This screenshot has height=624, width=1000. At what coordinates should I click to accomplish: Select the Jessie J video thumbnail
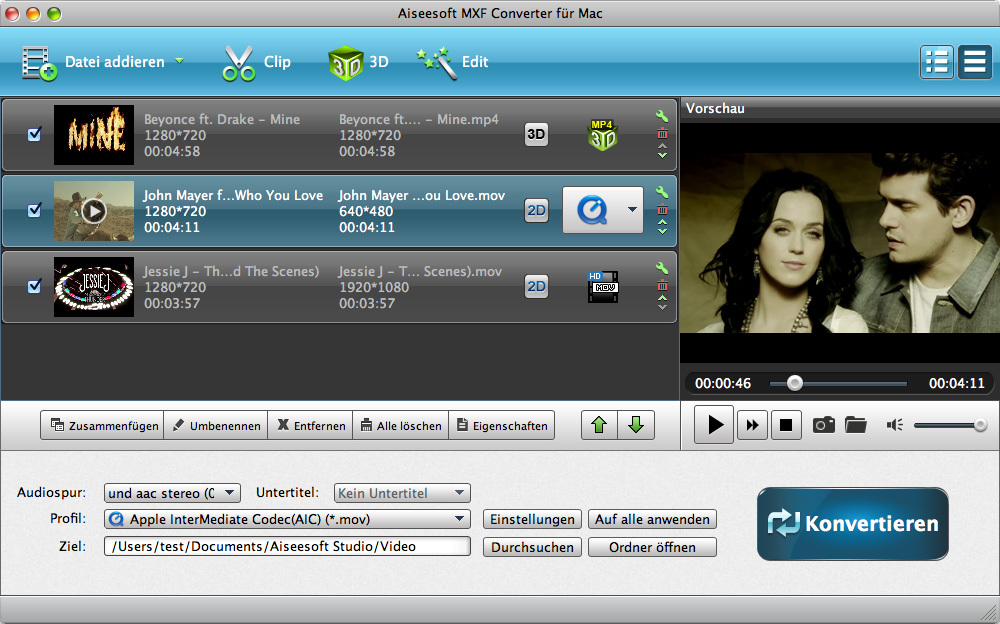point(94,286)
